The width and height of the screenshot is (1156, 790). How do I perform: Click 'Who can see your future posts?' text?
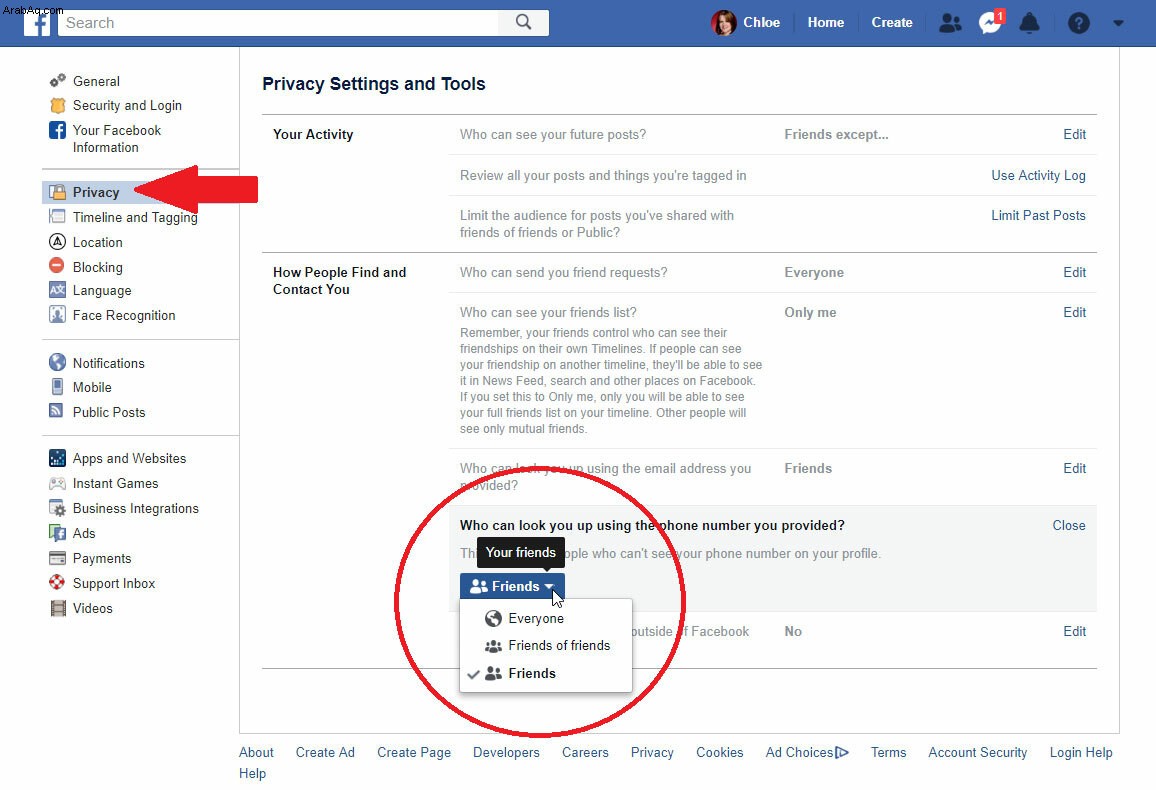553,134
